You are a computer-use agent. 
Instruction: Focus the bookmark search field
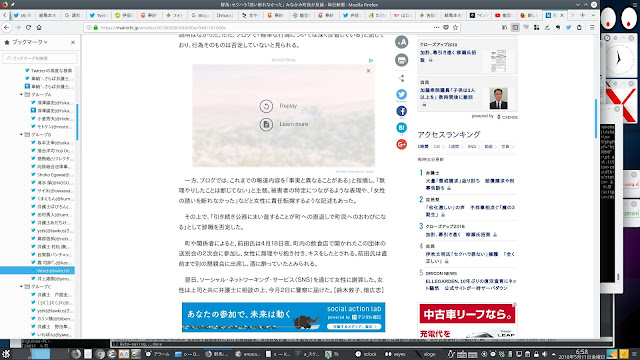point(40,58)
